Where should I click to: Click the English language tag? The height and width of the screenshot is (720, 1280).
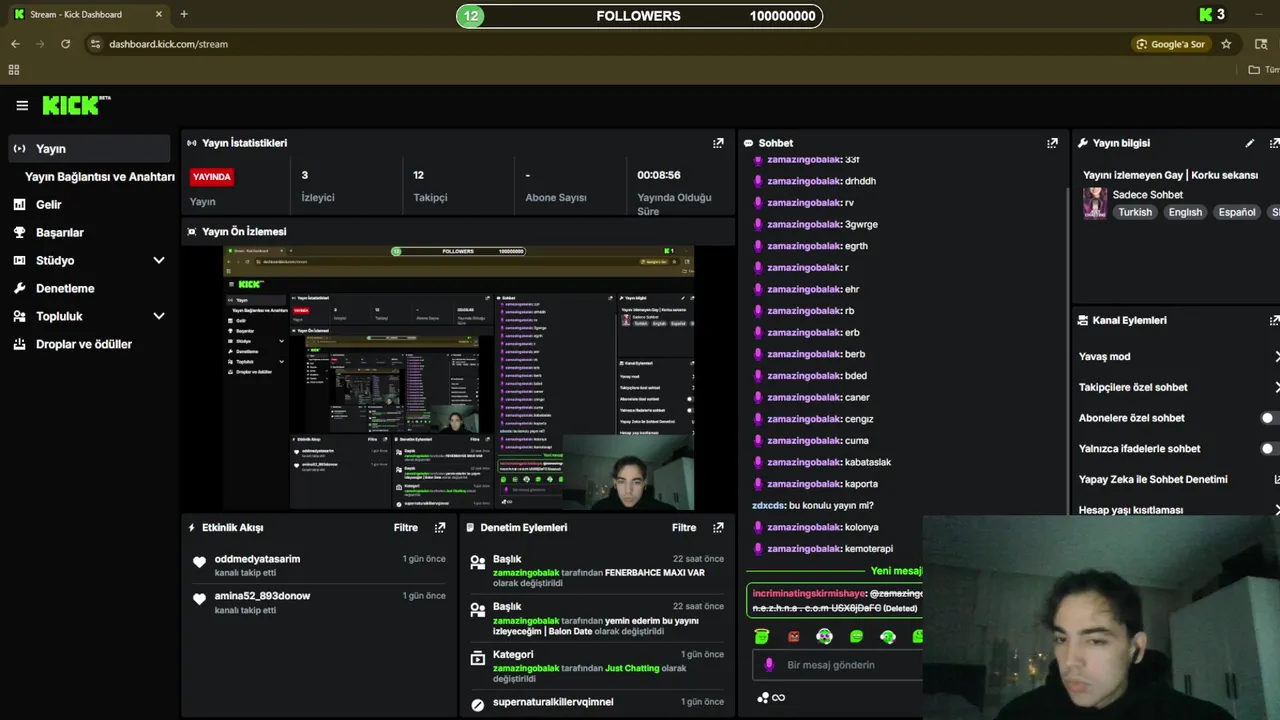(1185, 212)
